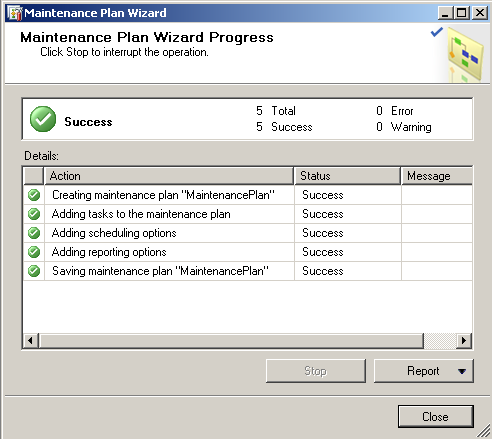Click the large green Success checkmark icon
The width and height of the screenshot is (492, 439).
point(43,119)
